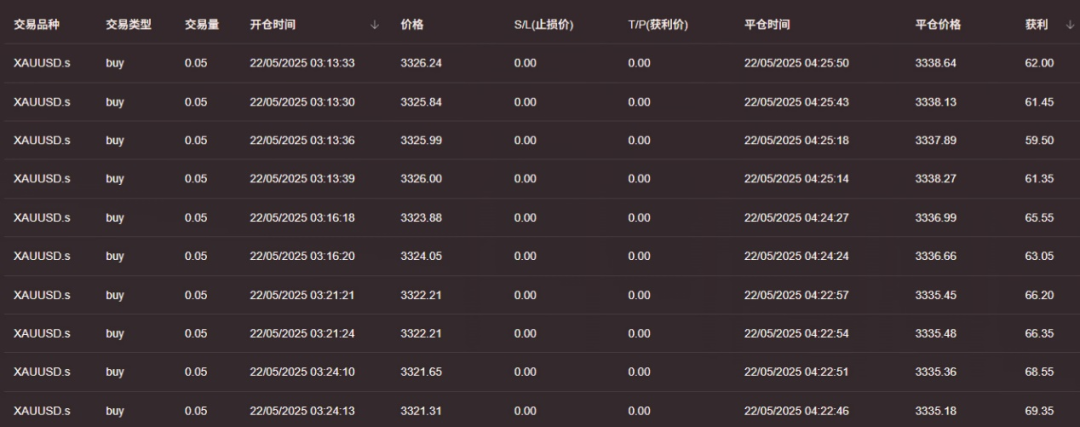Click the 开仓时间 column header text
This screenshot has width=1080, height=427.
(x=272, y=25)
